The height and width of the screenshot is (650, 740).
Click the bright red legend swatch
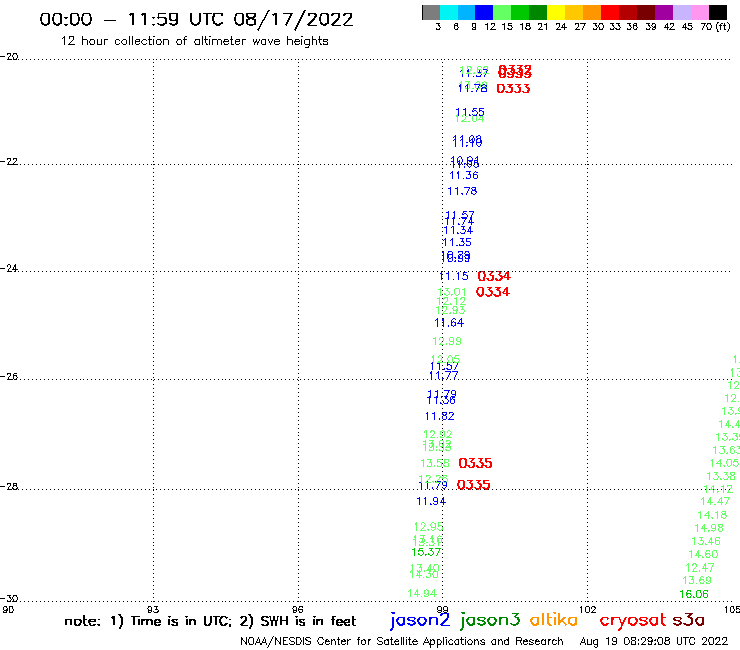pyautogui.click(x=610, y=12)
